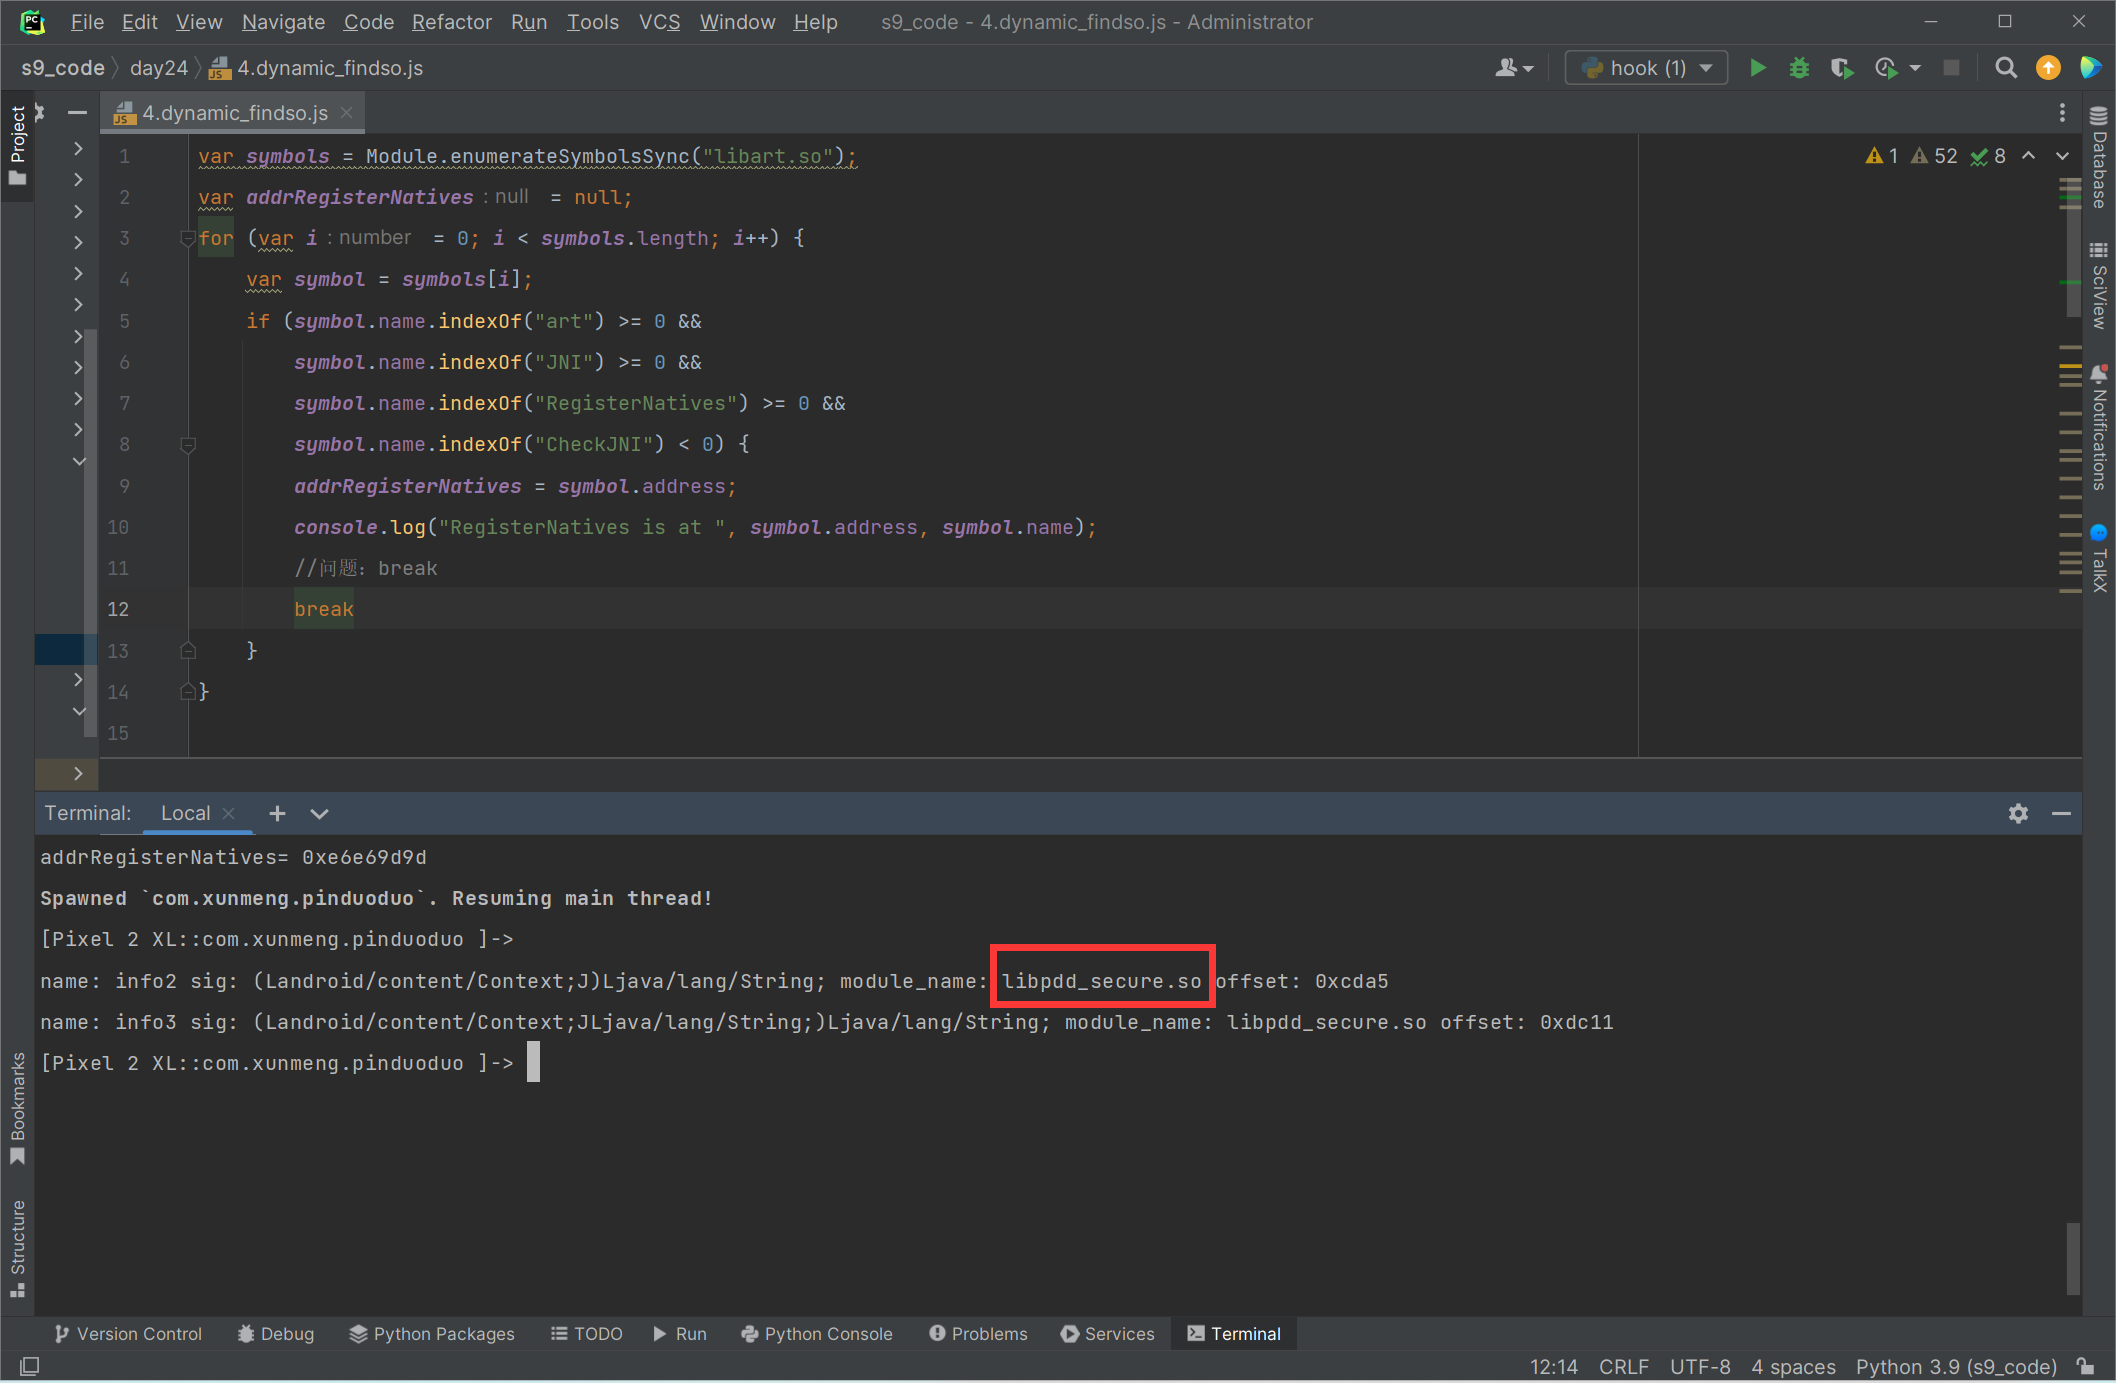Open the File menu
The height and width of the screenshot is (1383, 2116).
click(x=87, y=22)
